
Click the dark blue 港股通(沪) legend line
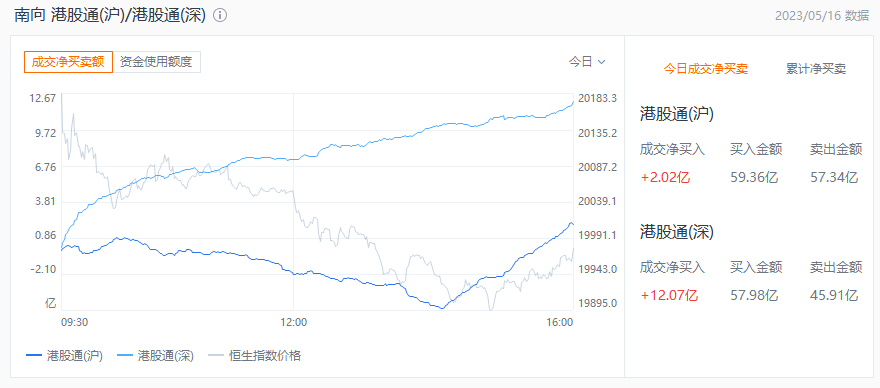coord(34,355)
